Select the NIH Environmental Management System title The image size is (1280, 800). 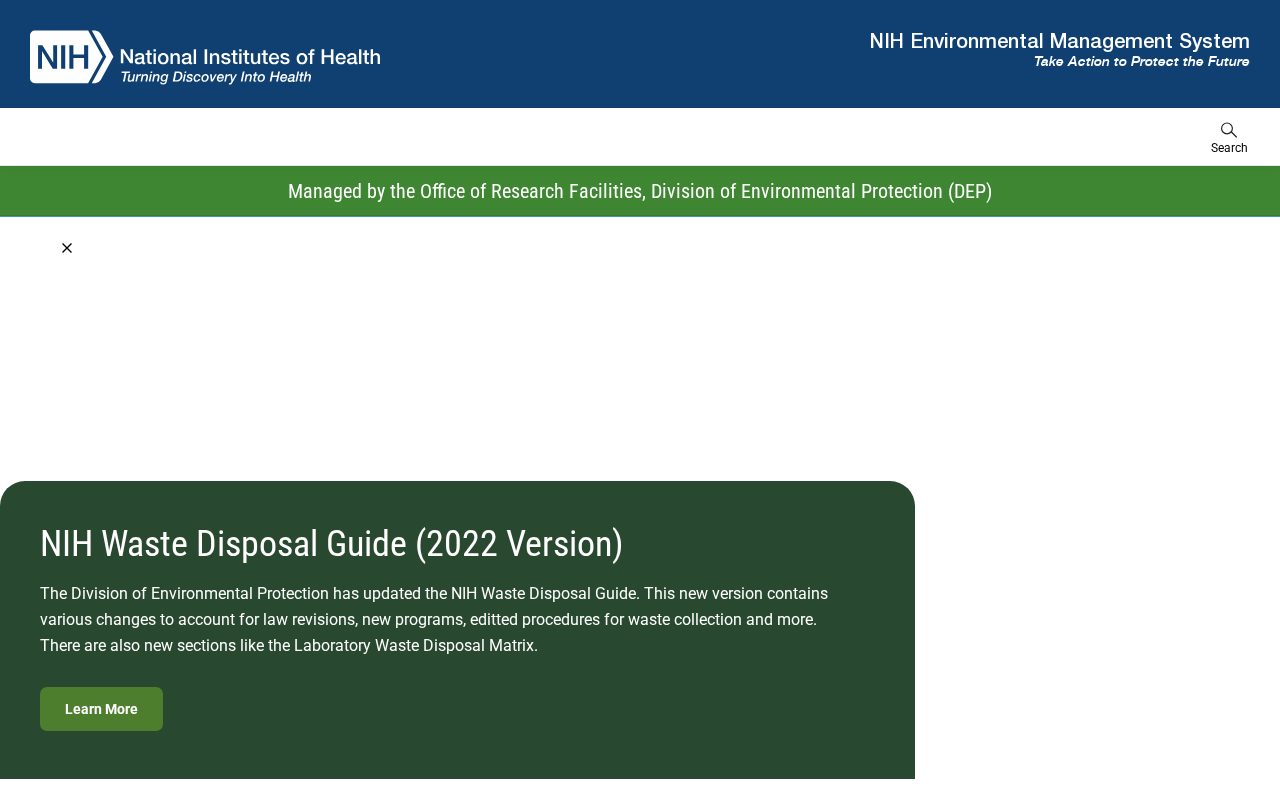coord(1059,41)
